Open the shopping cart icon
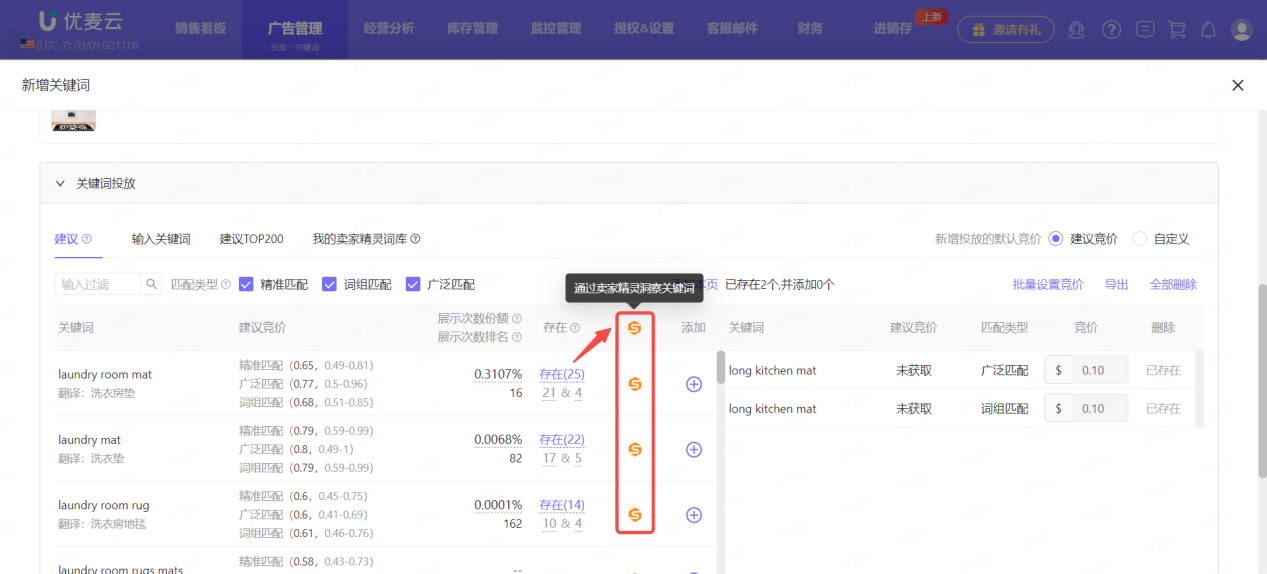 pos(1177,30)
